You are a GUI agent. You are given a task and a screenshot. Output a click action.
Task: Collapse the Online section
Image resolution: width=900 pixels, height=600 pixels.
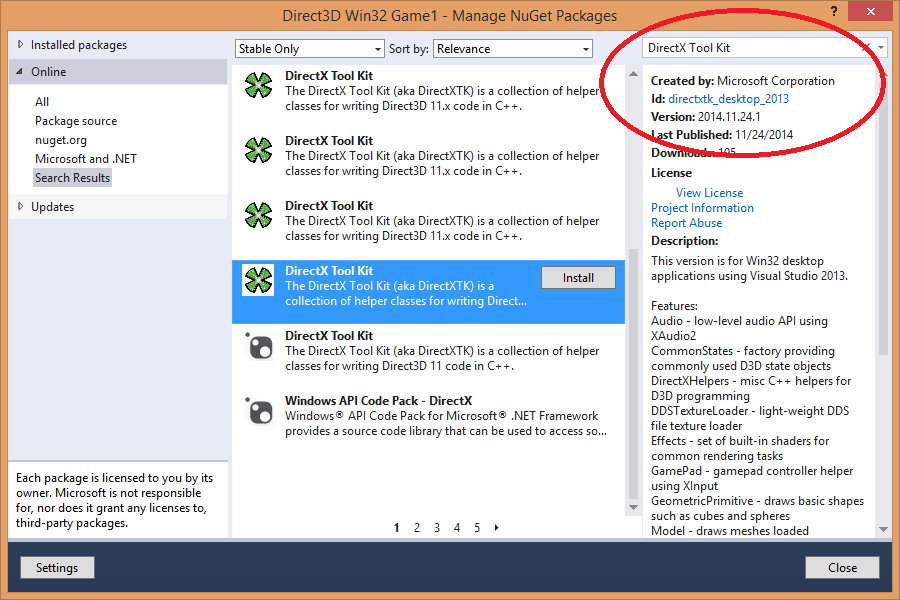pyautogui.click(x=20, y=72)
